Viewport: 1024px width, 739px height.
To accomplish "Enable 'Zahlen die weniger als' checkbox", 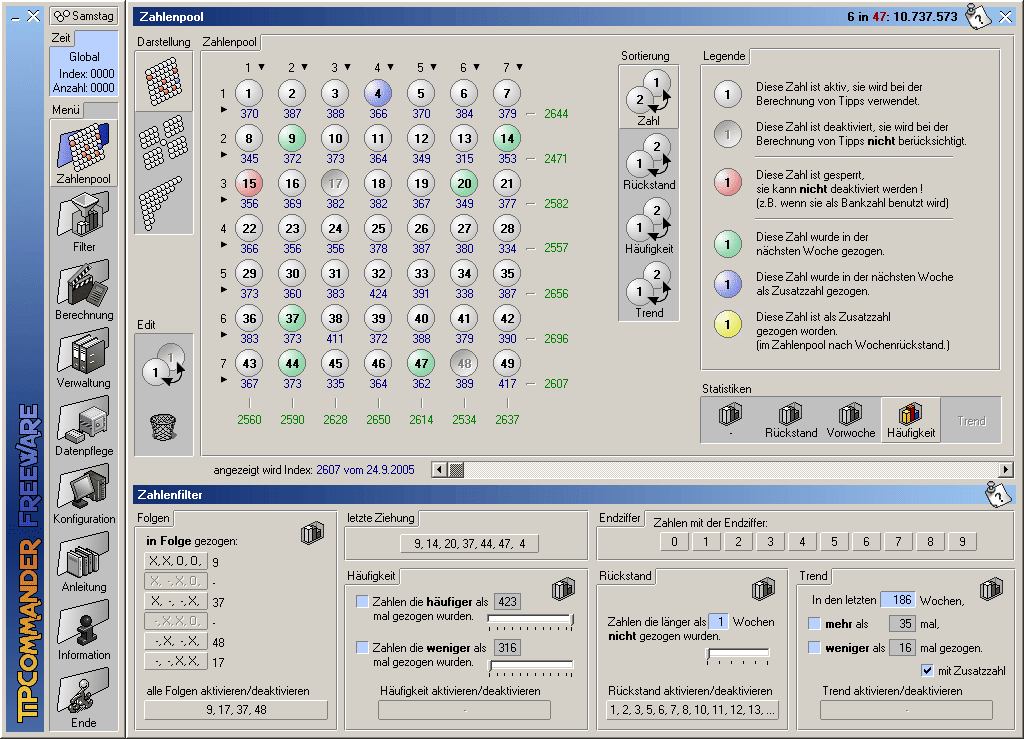I will (x=362, y=647).
